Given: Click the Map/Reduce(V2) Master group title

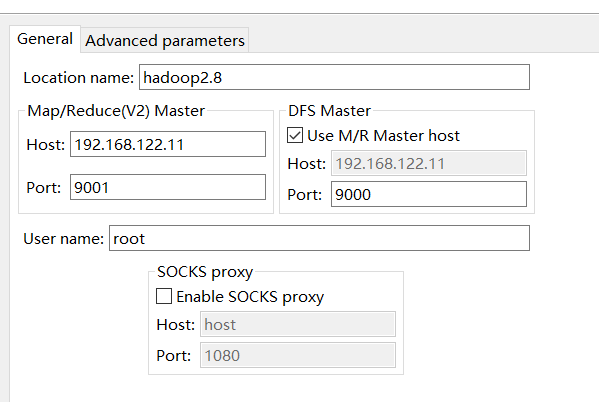Looking at the screenshot, I should [x=116, y=111].
